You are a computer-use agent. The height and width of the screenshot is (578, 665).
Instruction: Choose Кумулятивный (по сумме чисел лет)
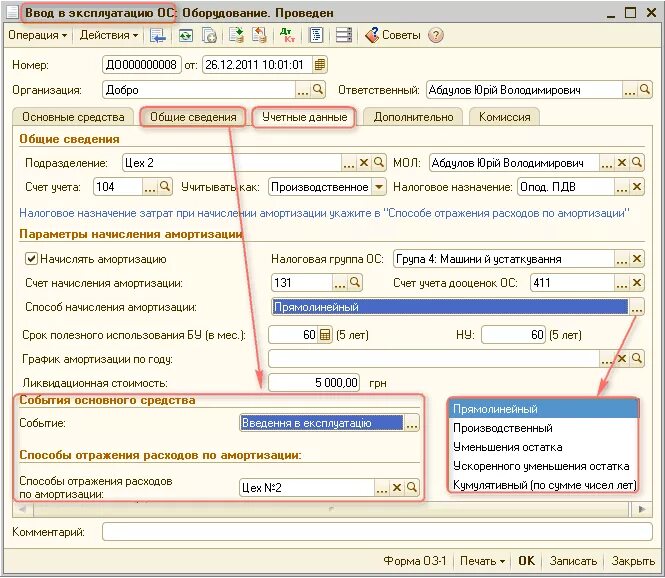[543, 485]
